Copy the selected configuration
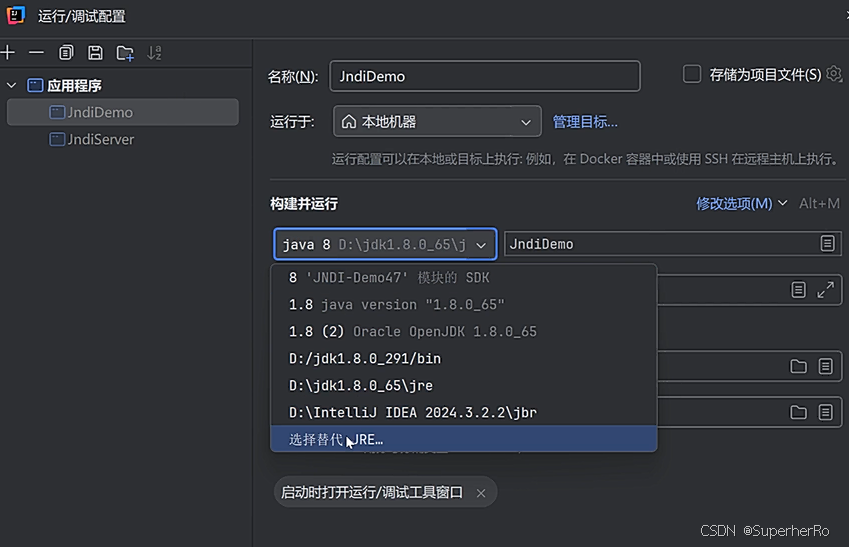 (66, 53)
